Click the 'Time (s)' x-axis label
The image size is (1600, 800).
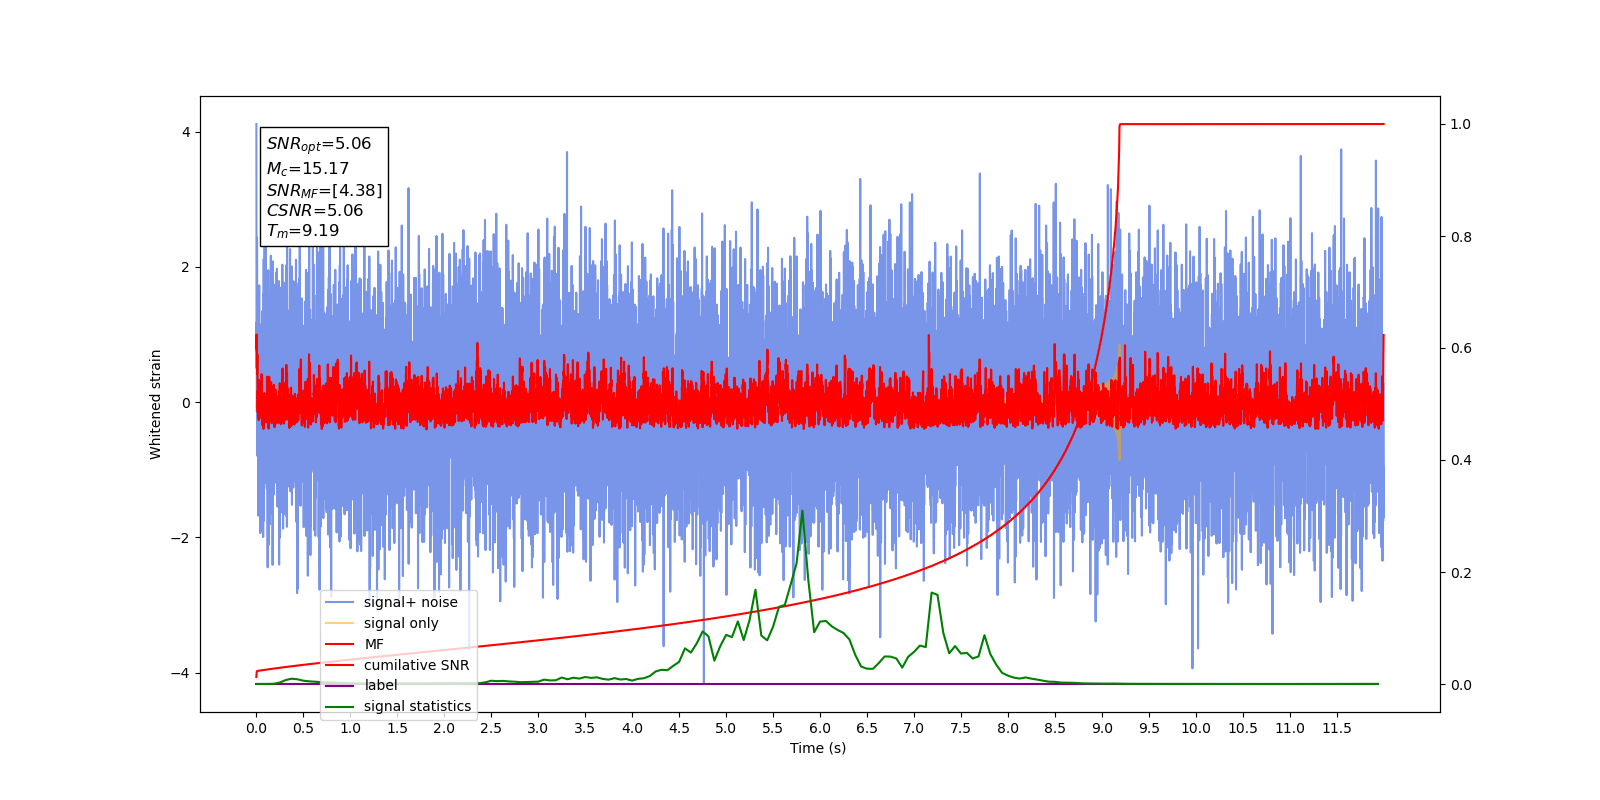click(x=818, y=748)
